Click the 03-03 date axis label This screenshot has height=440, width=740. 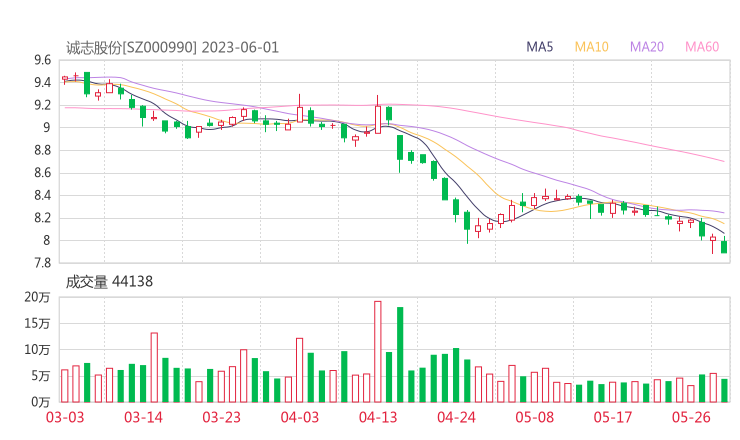[65, 417]
